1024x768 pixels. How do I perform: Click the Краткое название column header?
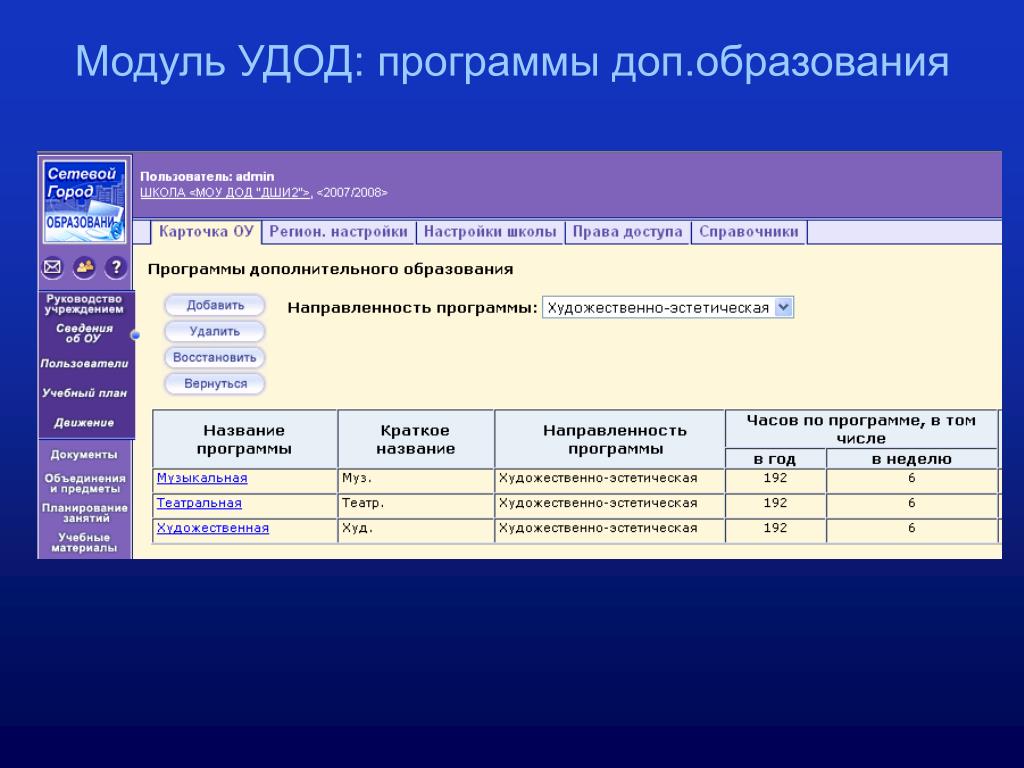[415, 439]
